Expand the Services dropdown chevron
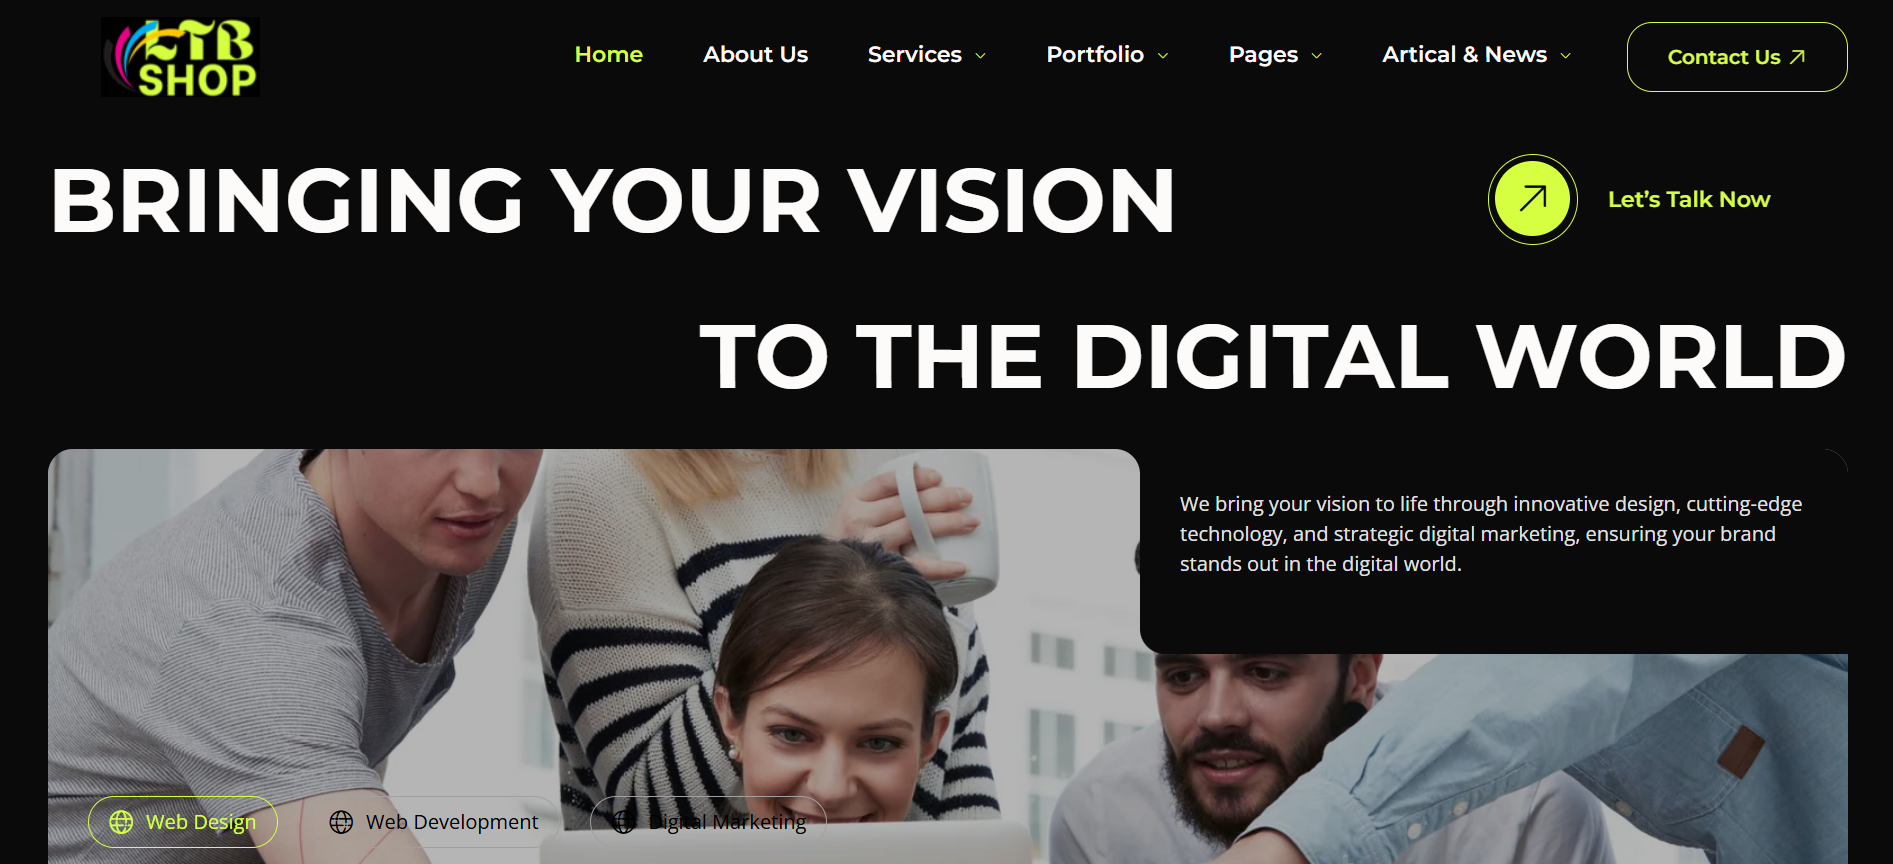The image size is (1893, 864). pos(980,56)
